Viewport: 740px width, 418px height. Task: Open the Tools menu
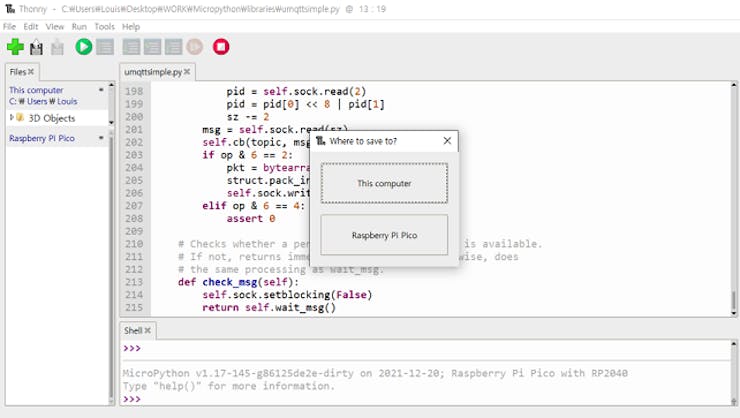[104, 26]
